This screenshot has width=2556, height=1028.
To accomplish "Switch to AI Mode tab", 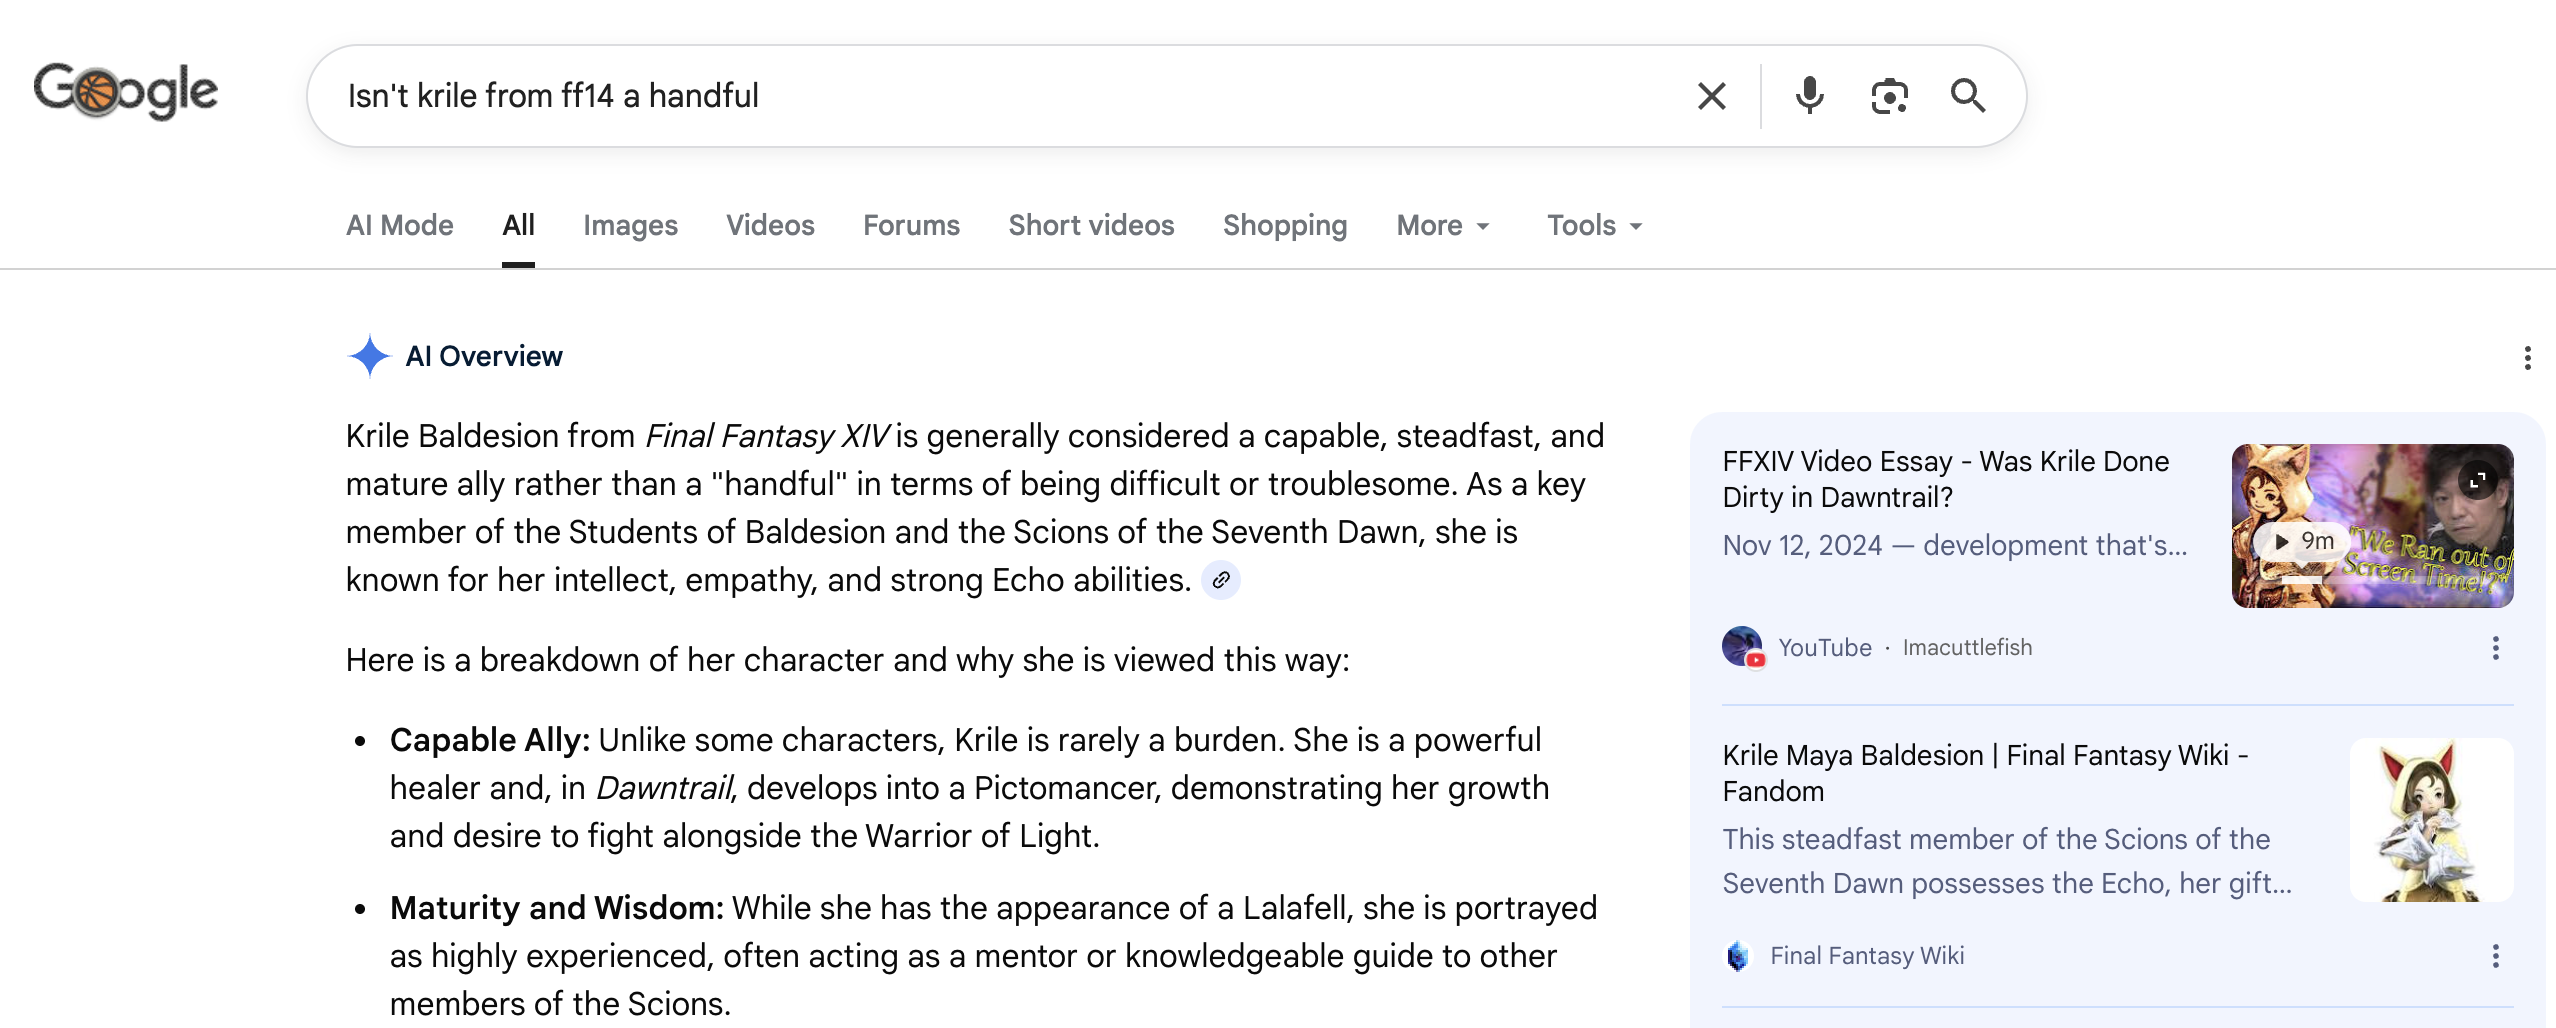I will coord(400,226).
